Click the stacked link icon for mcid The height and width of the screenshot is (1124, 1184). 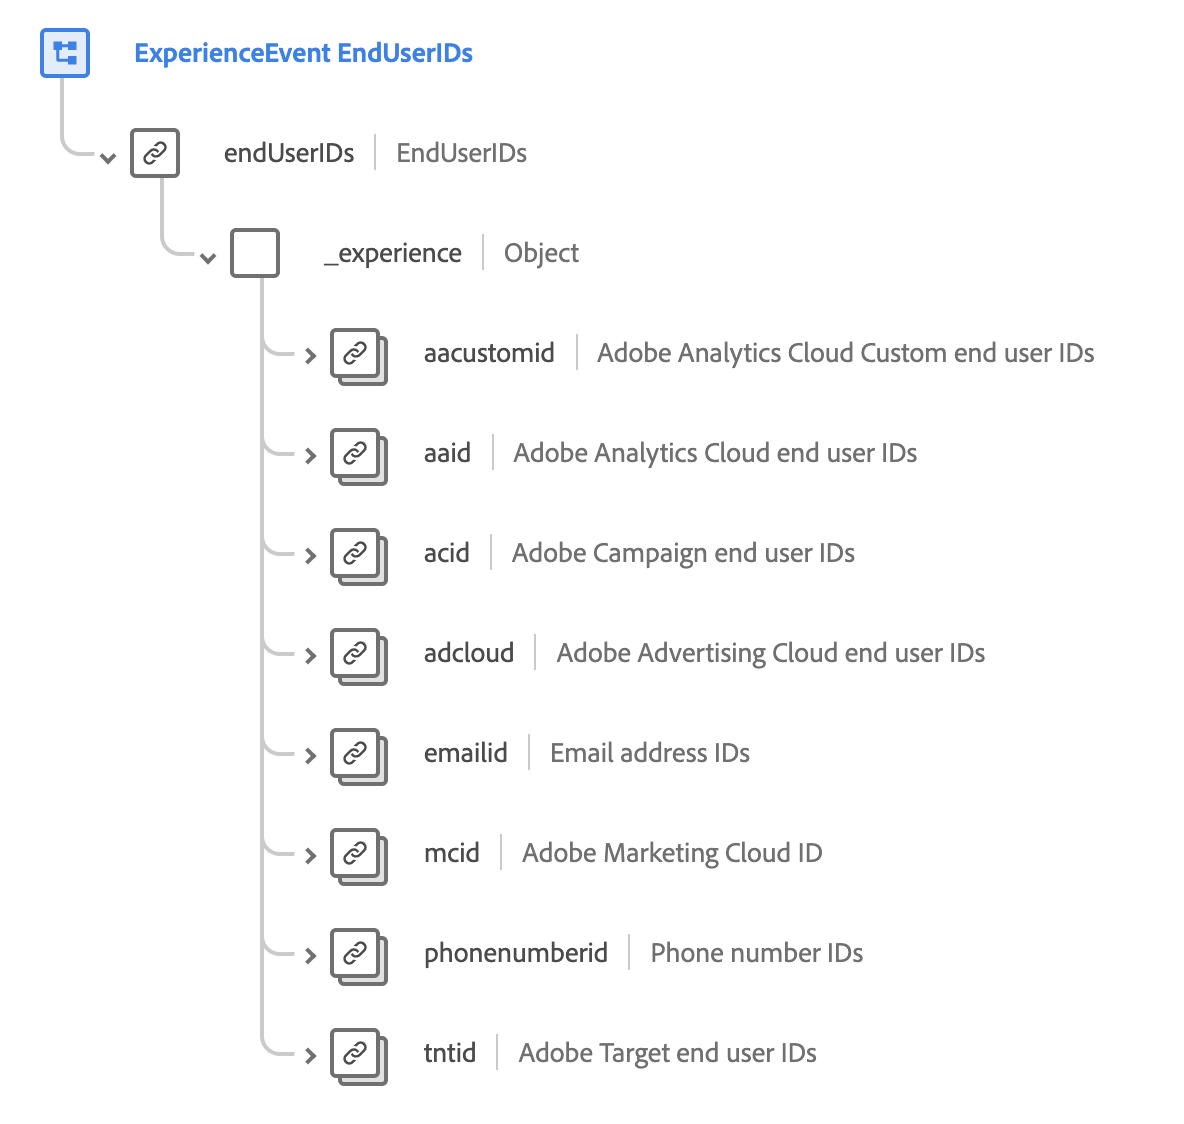[356, 854]
